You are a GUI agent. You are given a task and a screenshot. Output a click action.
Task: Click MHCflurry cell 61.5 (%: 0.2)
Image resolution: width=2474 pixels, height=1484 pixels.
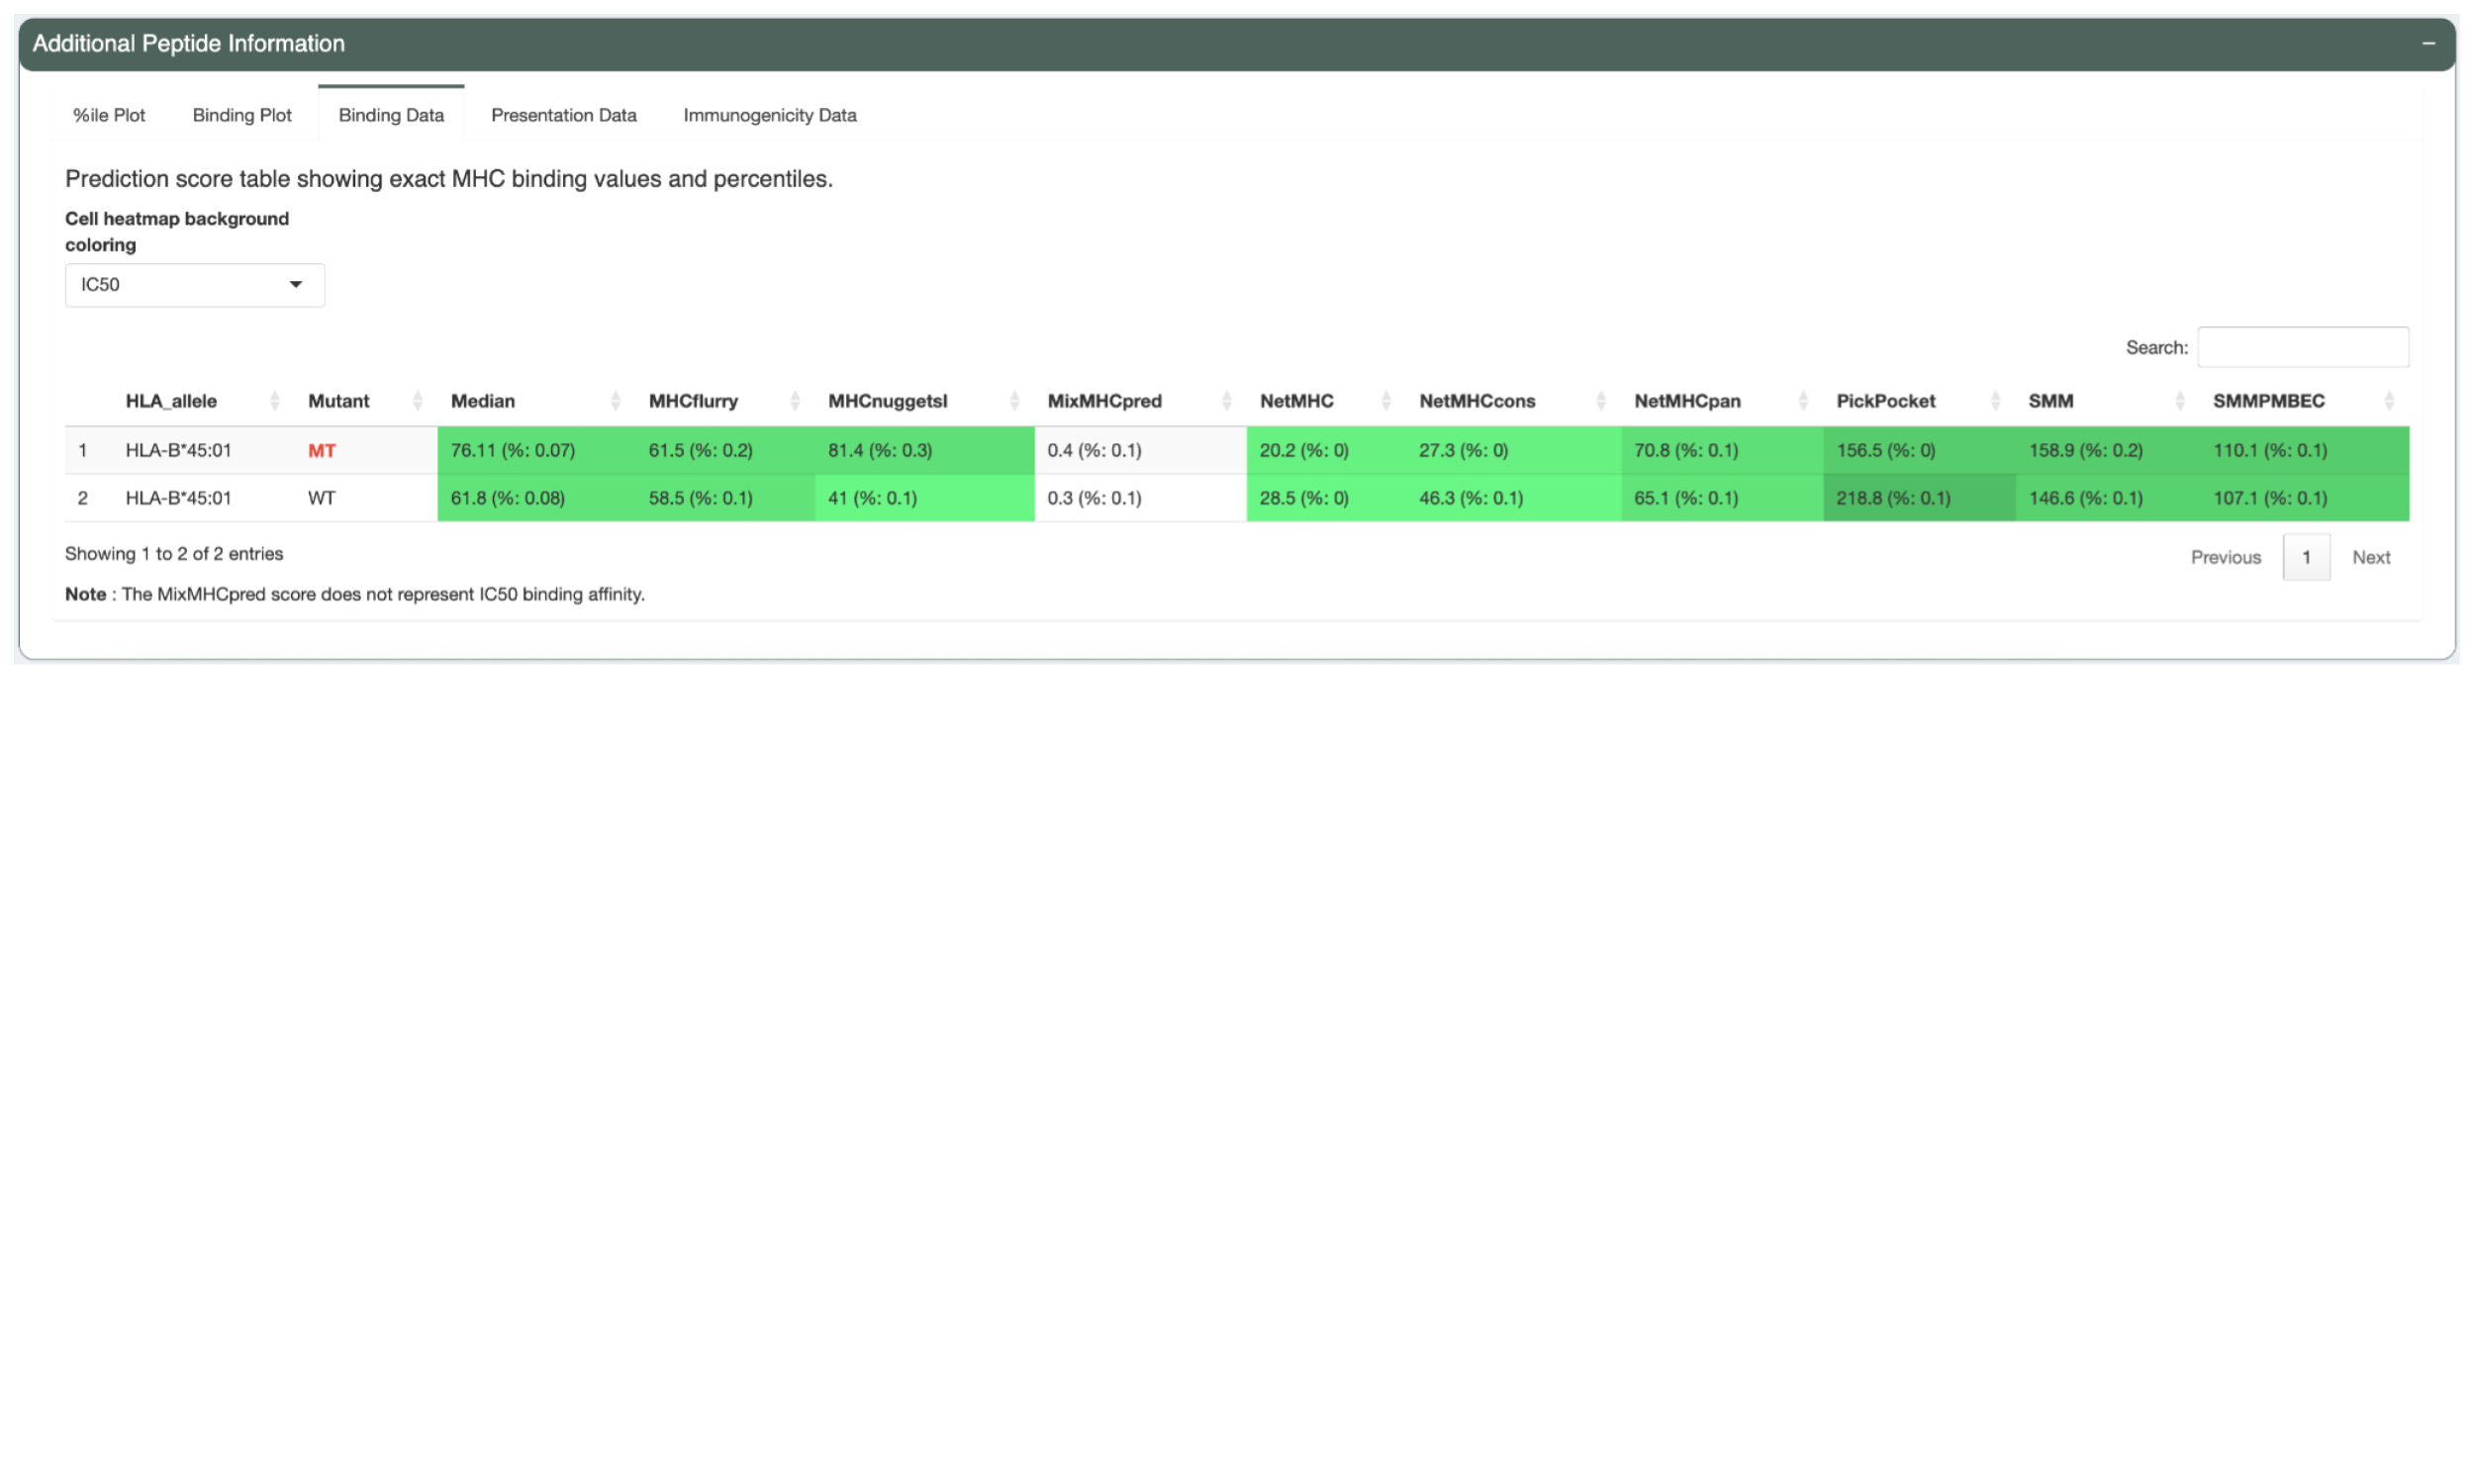tap(725, 450)
